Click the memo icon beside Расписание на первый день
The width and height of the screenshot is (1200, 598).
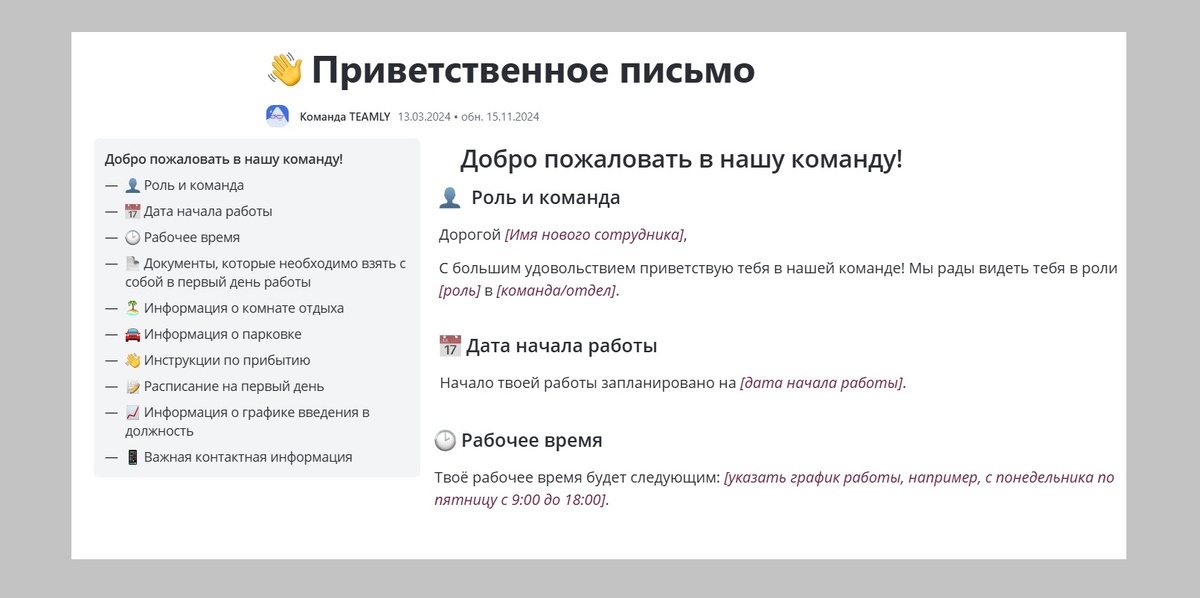pyautogui.click(x=131, y=386)
